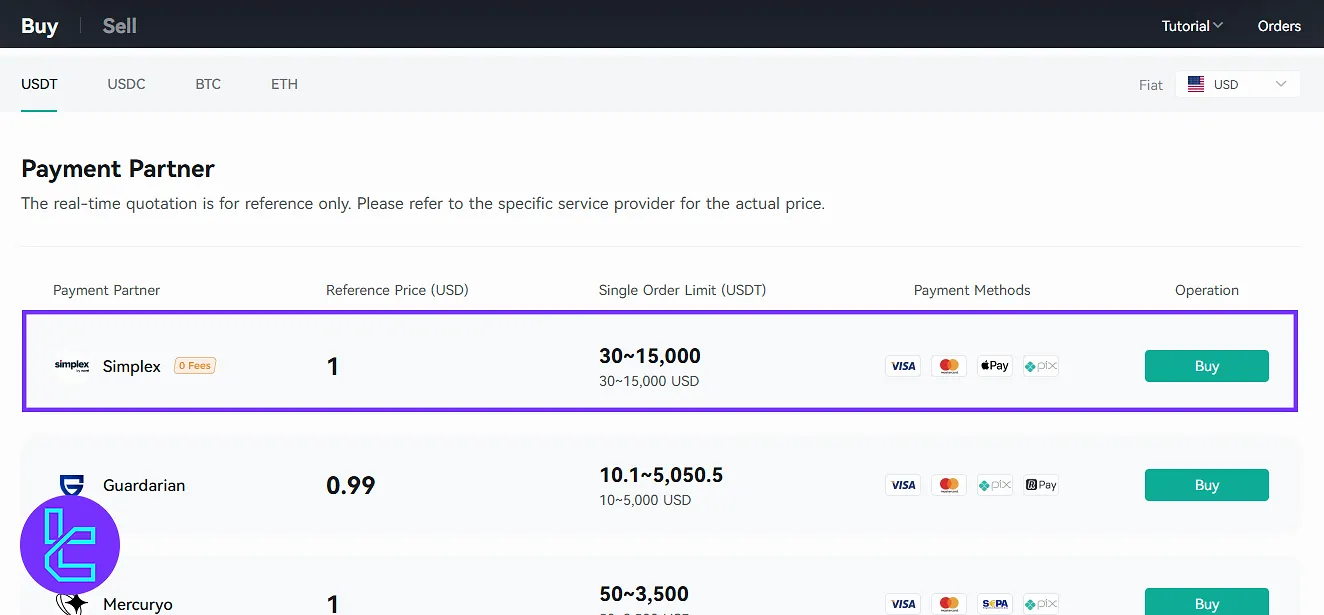Click the Apple Pay icon in Simplex row
Viewport: 1324px width, 615px height.
[995, 366]
